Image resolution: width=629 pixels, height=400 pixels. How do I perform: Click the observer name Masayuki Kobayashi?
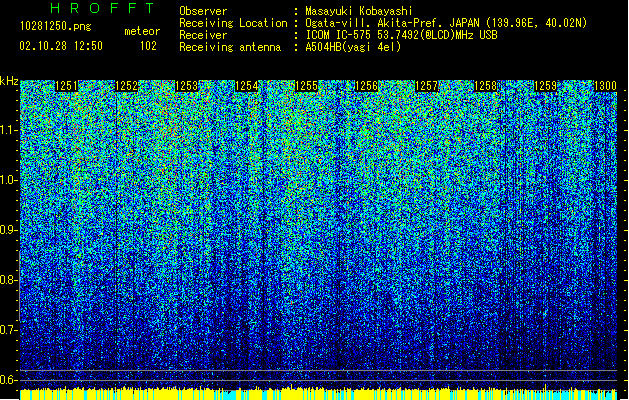pyautogui.click(x=359, y=11)
